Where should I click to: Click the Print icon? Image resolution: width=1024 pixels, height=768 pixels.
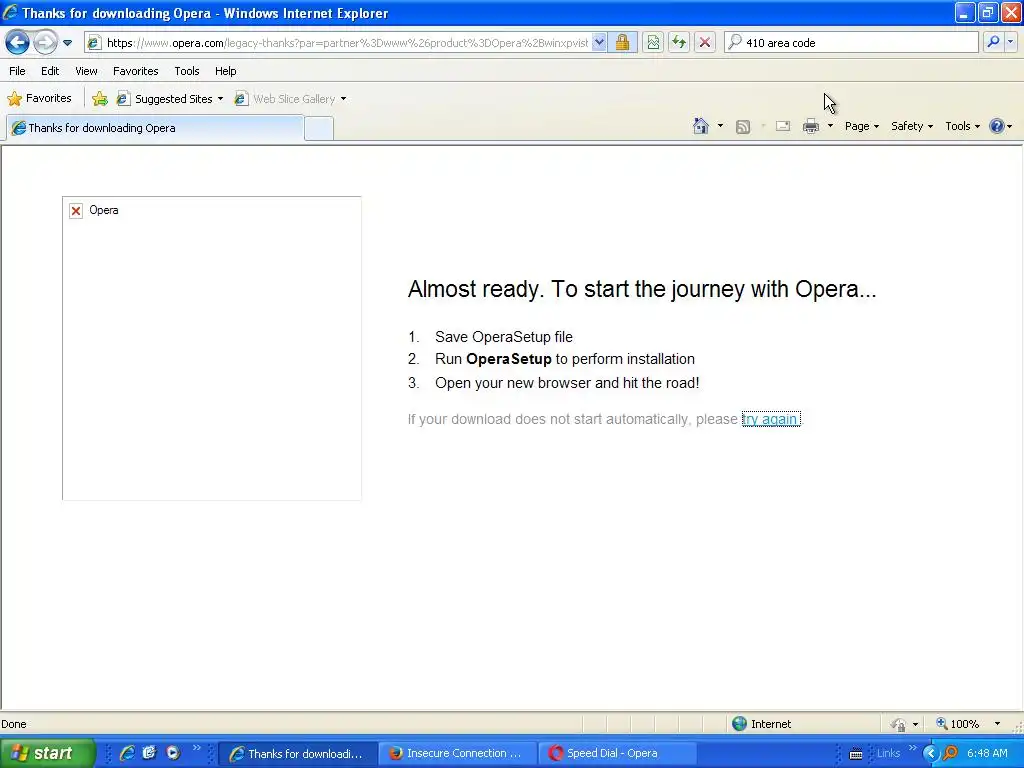(811, 126)
